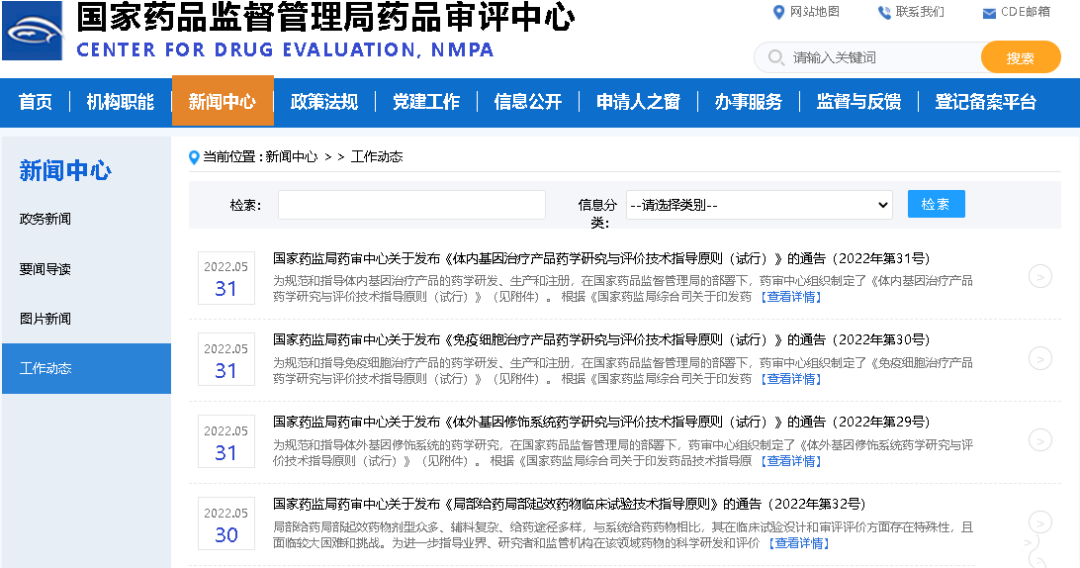Click arrow circle for 2022年第29号 notice
Image resolution: width=1080 pixels, height=568 pixels.
click(x=1040, y=441)
